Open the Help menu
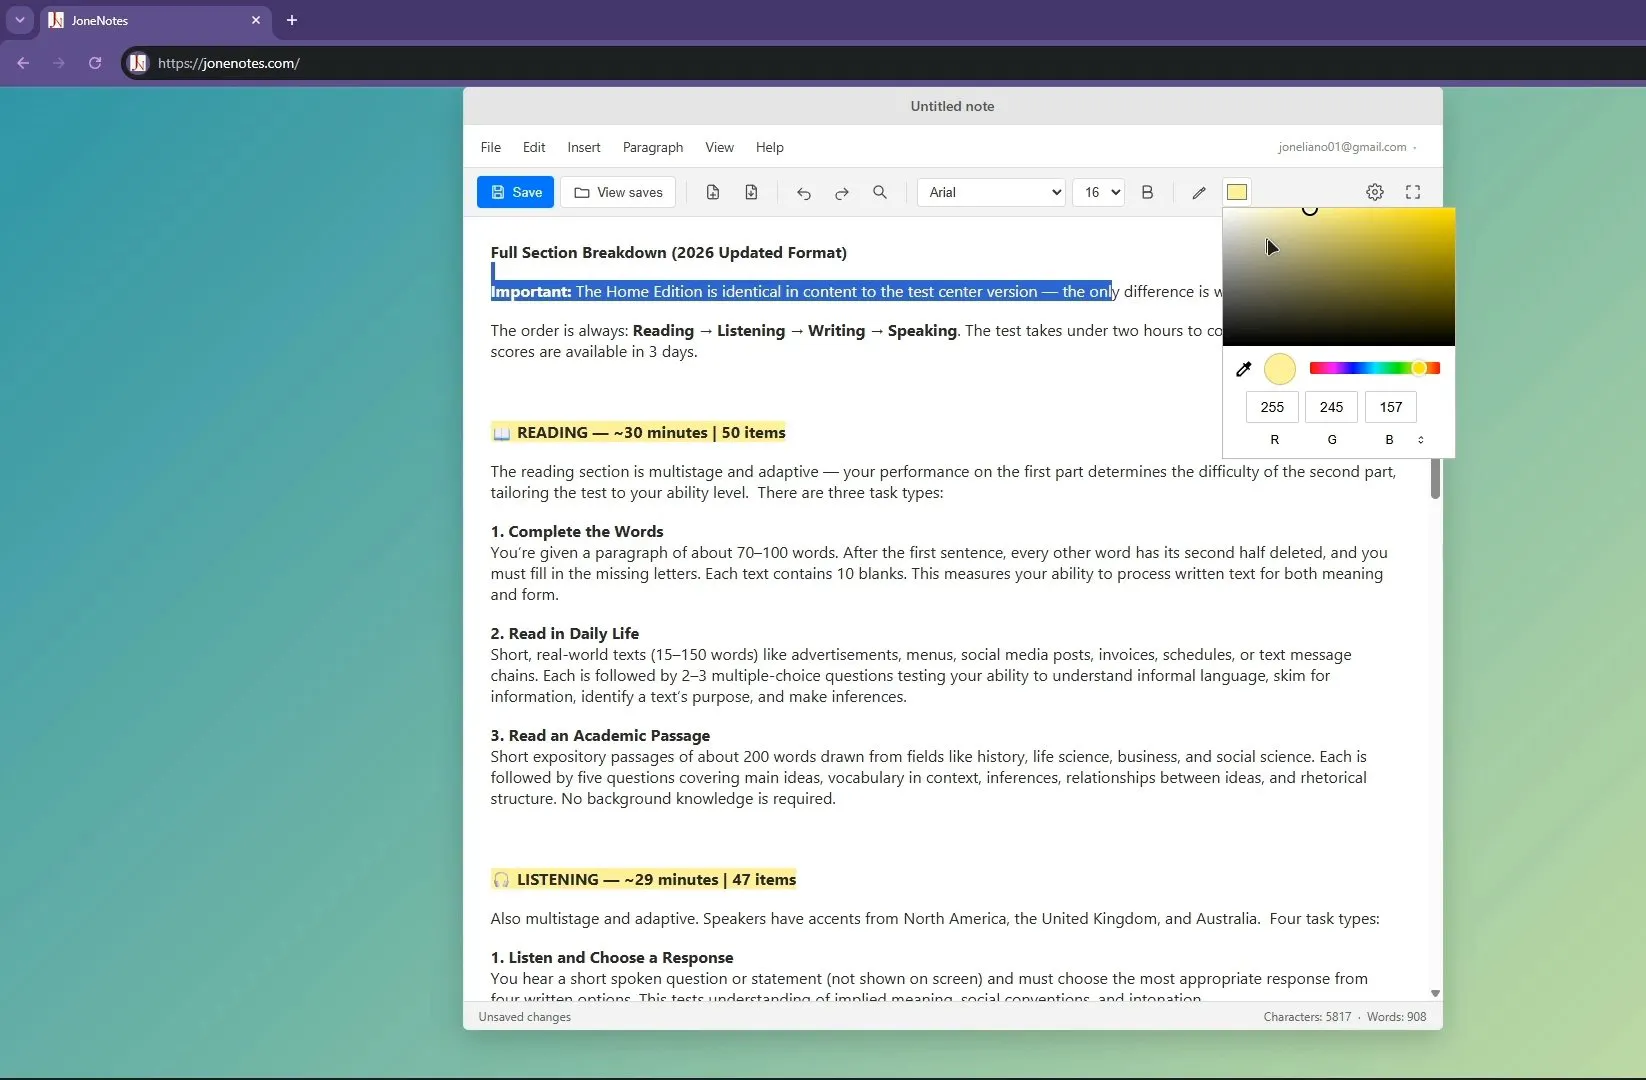Screen dimensions: 1646x1080 (769, 147)
